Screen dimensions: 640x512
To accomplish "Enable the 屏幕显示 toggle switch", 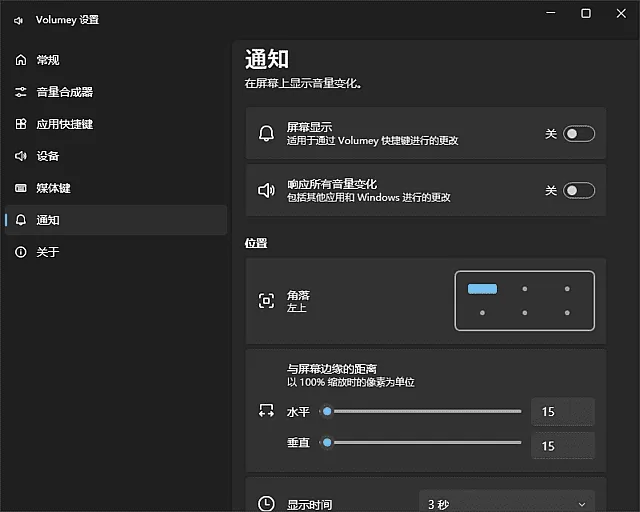I will coord(579,134).
